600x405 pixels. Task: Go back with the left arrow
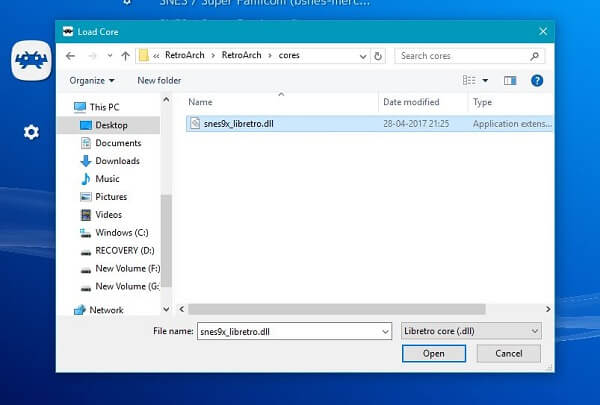coord(70,56)
